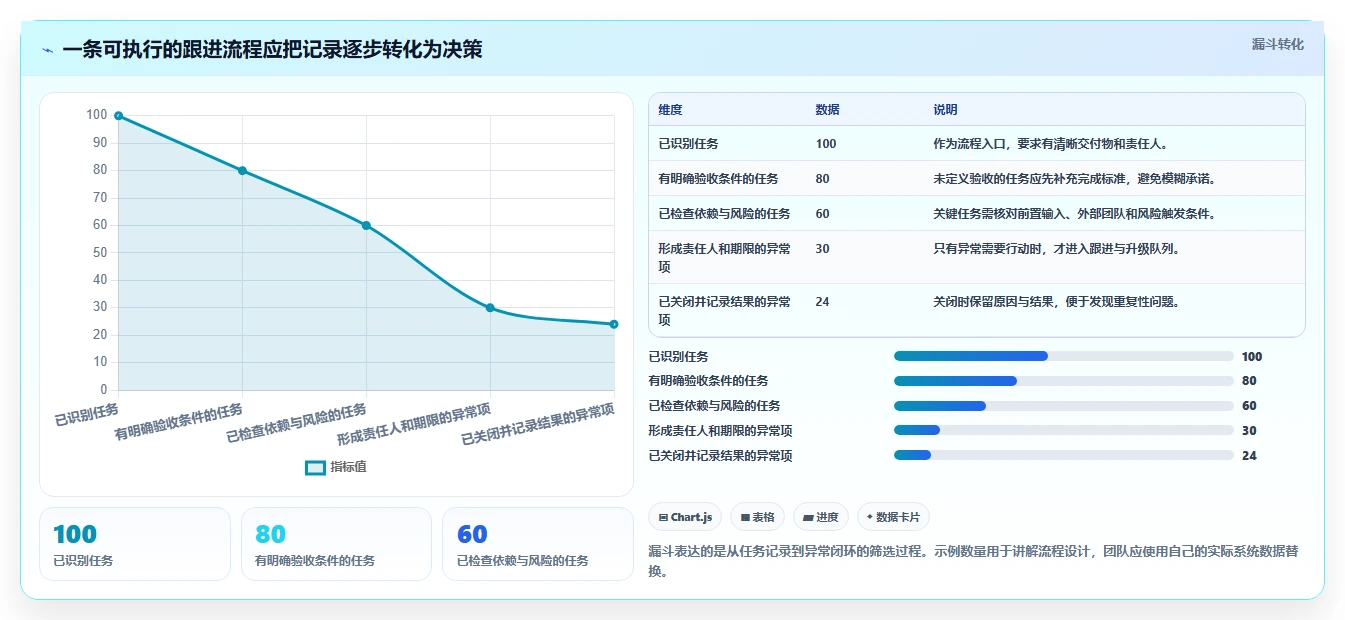Click x-axis label 已检查依赖与风险的任务 on chart

(x=297, y=424)
